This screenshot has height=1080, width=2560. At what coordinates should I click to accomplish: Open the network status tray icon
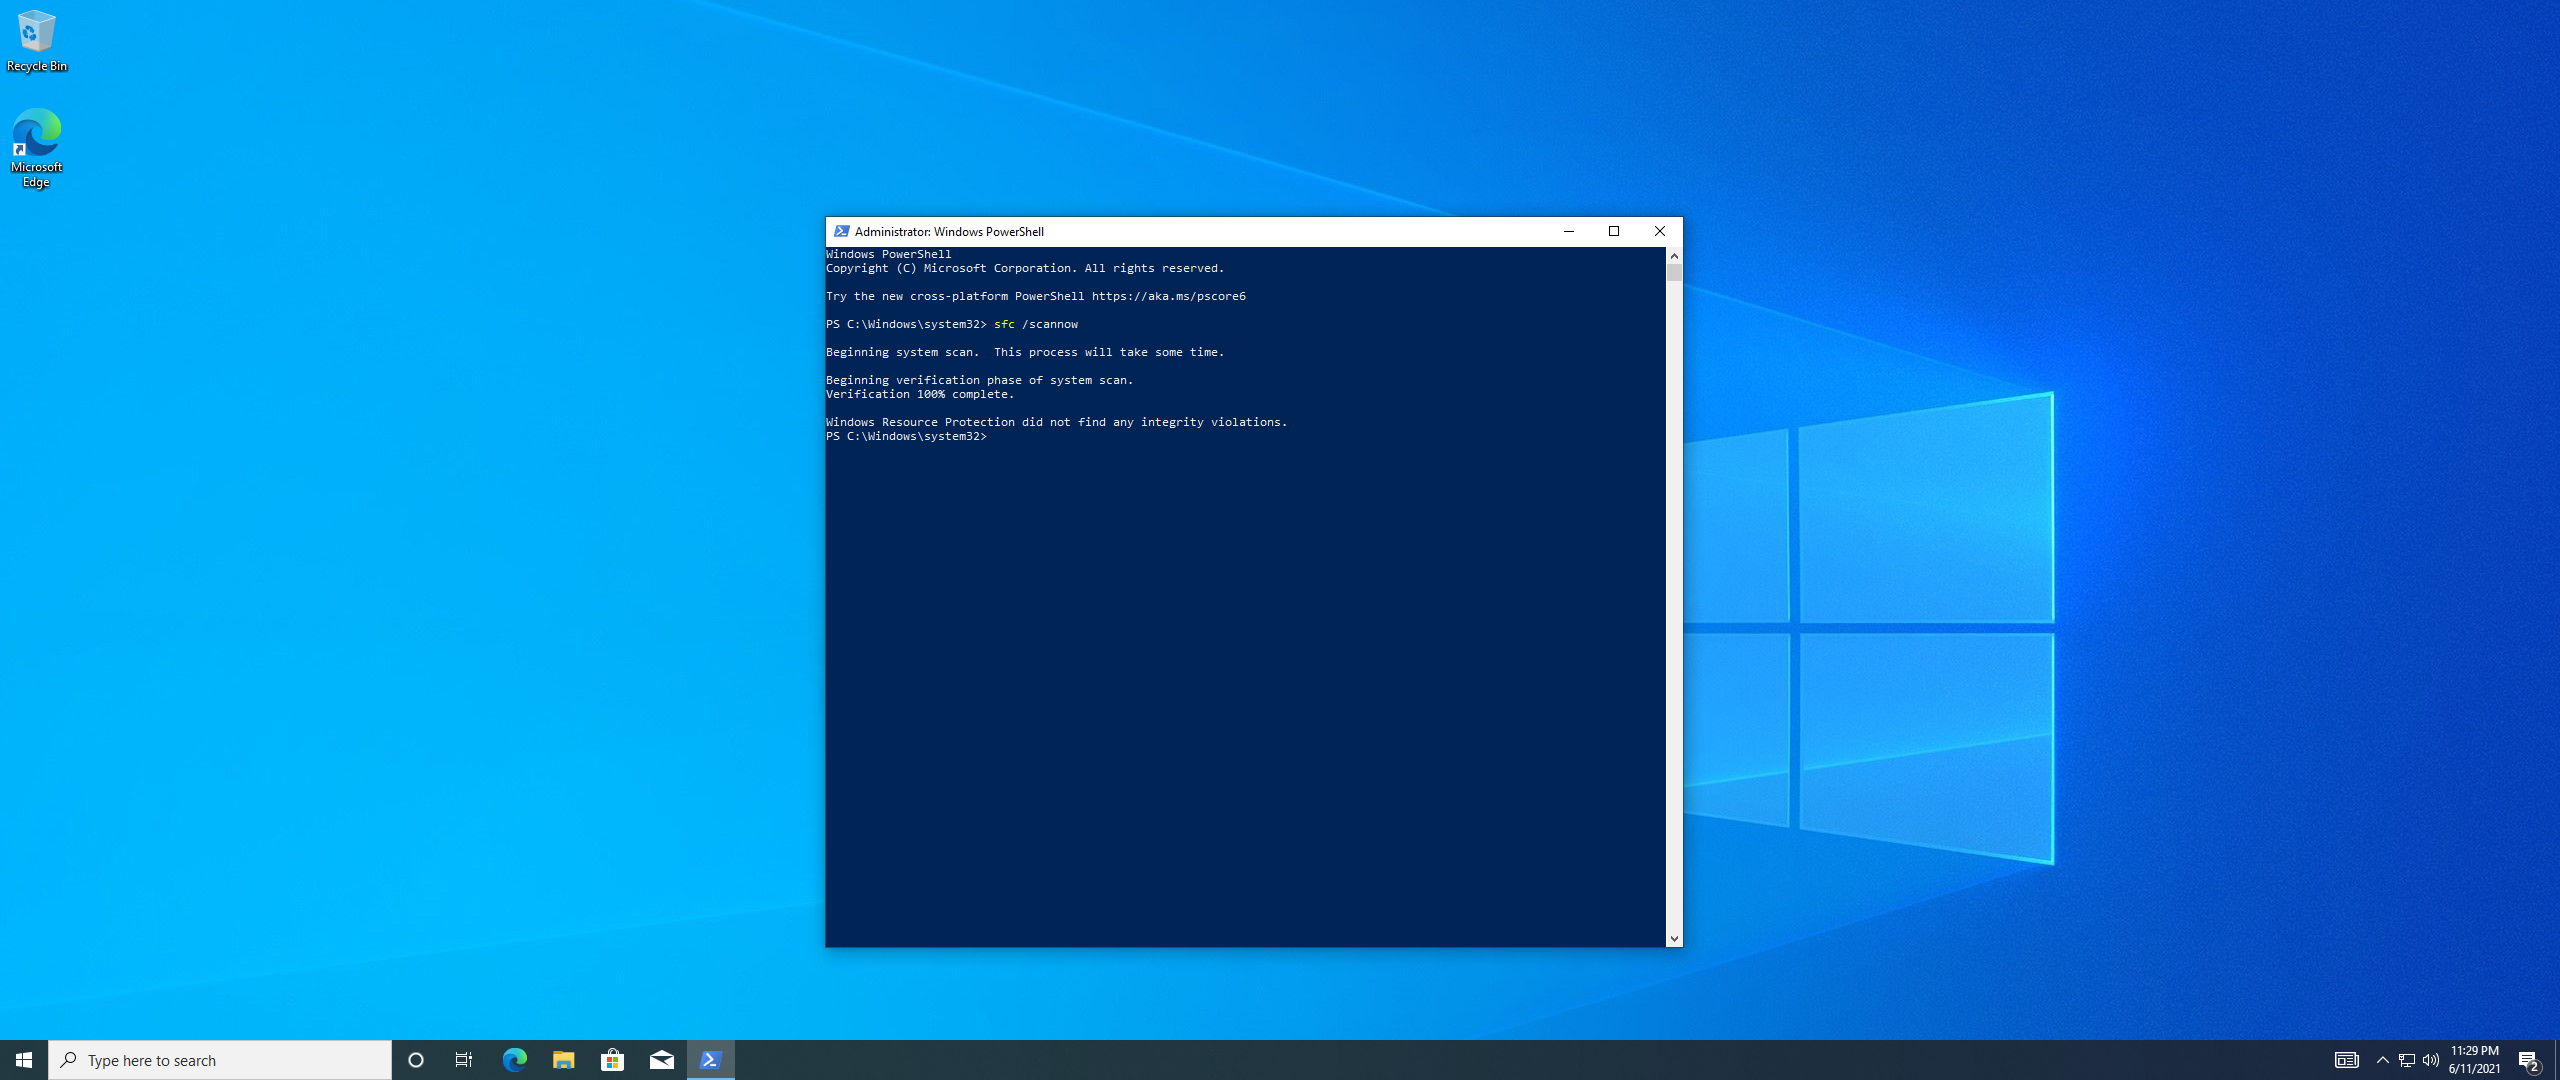click(x=2407, y=1060)
